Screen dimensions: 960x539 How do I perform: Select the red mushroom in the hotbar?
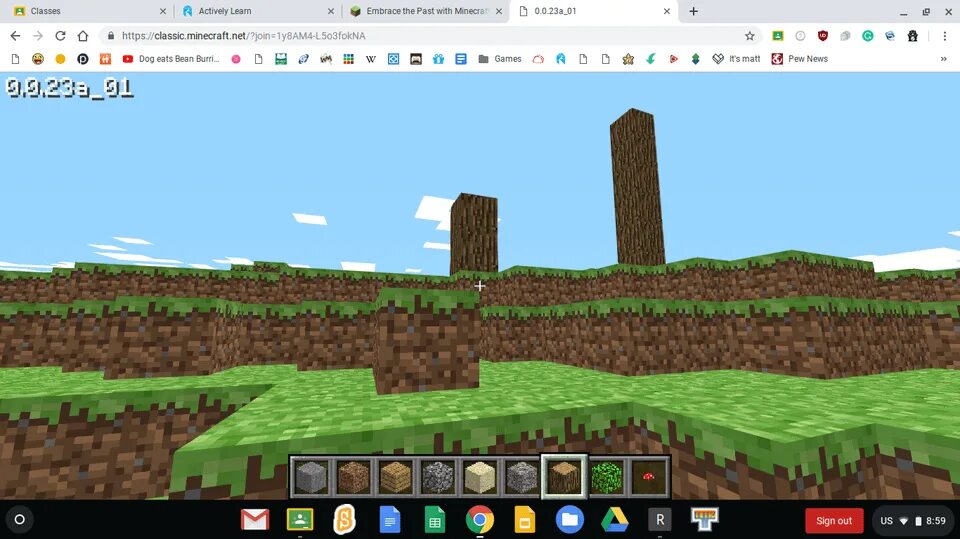648,477
